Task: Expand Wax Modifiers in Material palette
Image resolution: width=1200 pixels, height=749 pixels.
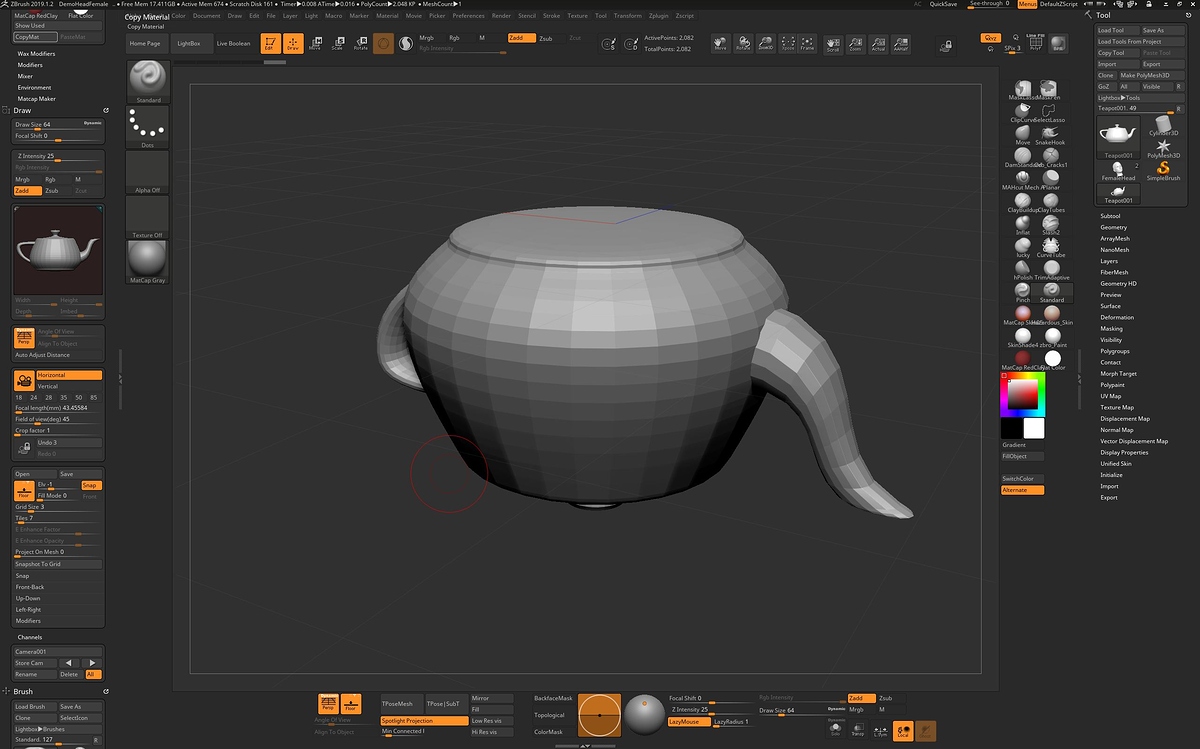Action: (37, 53)
